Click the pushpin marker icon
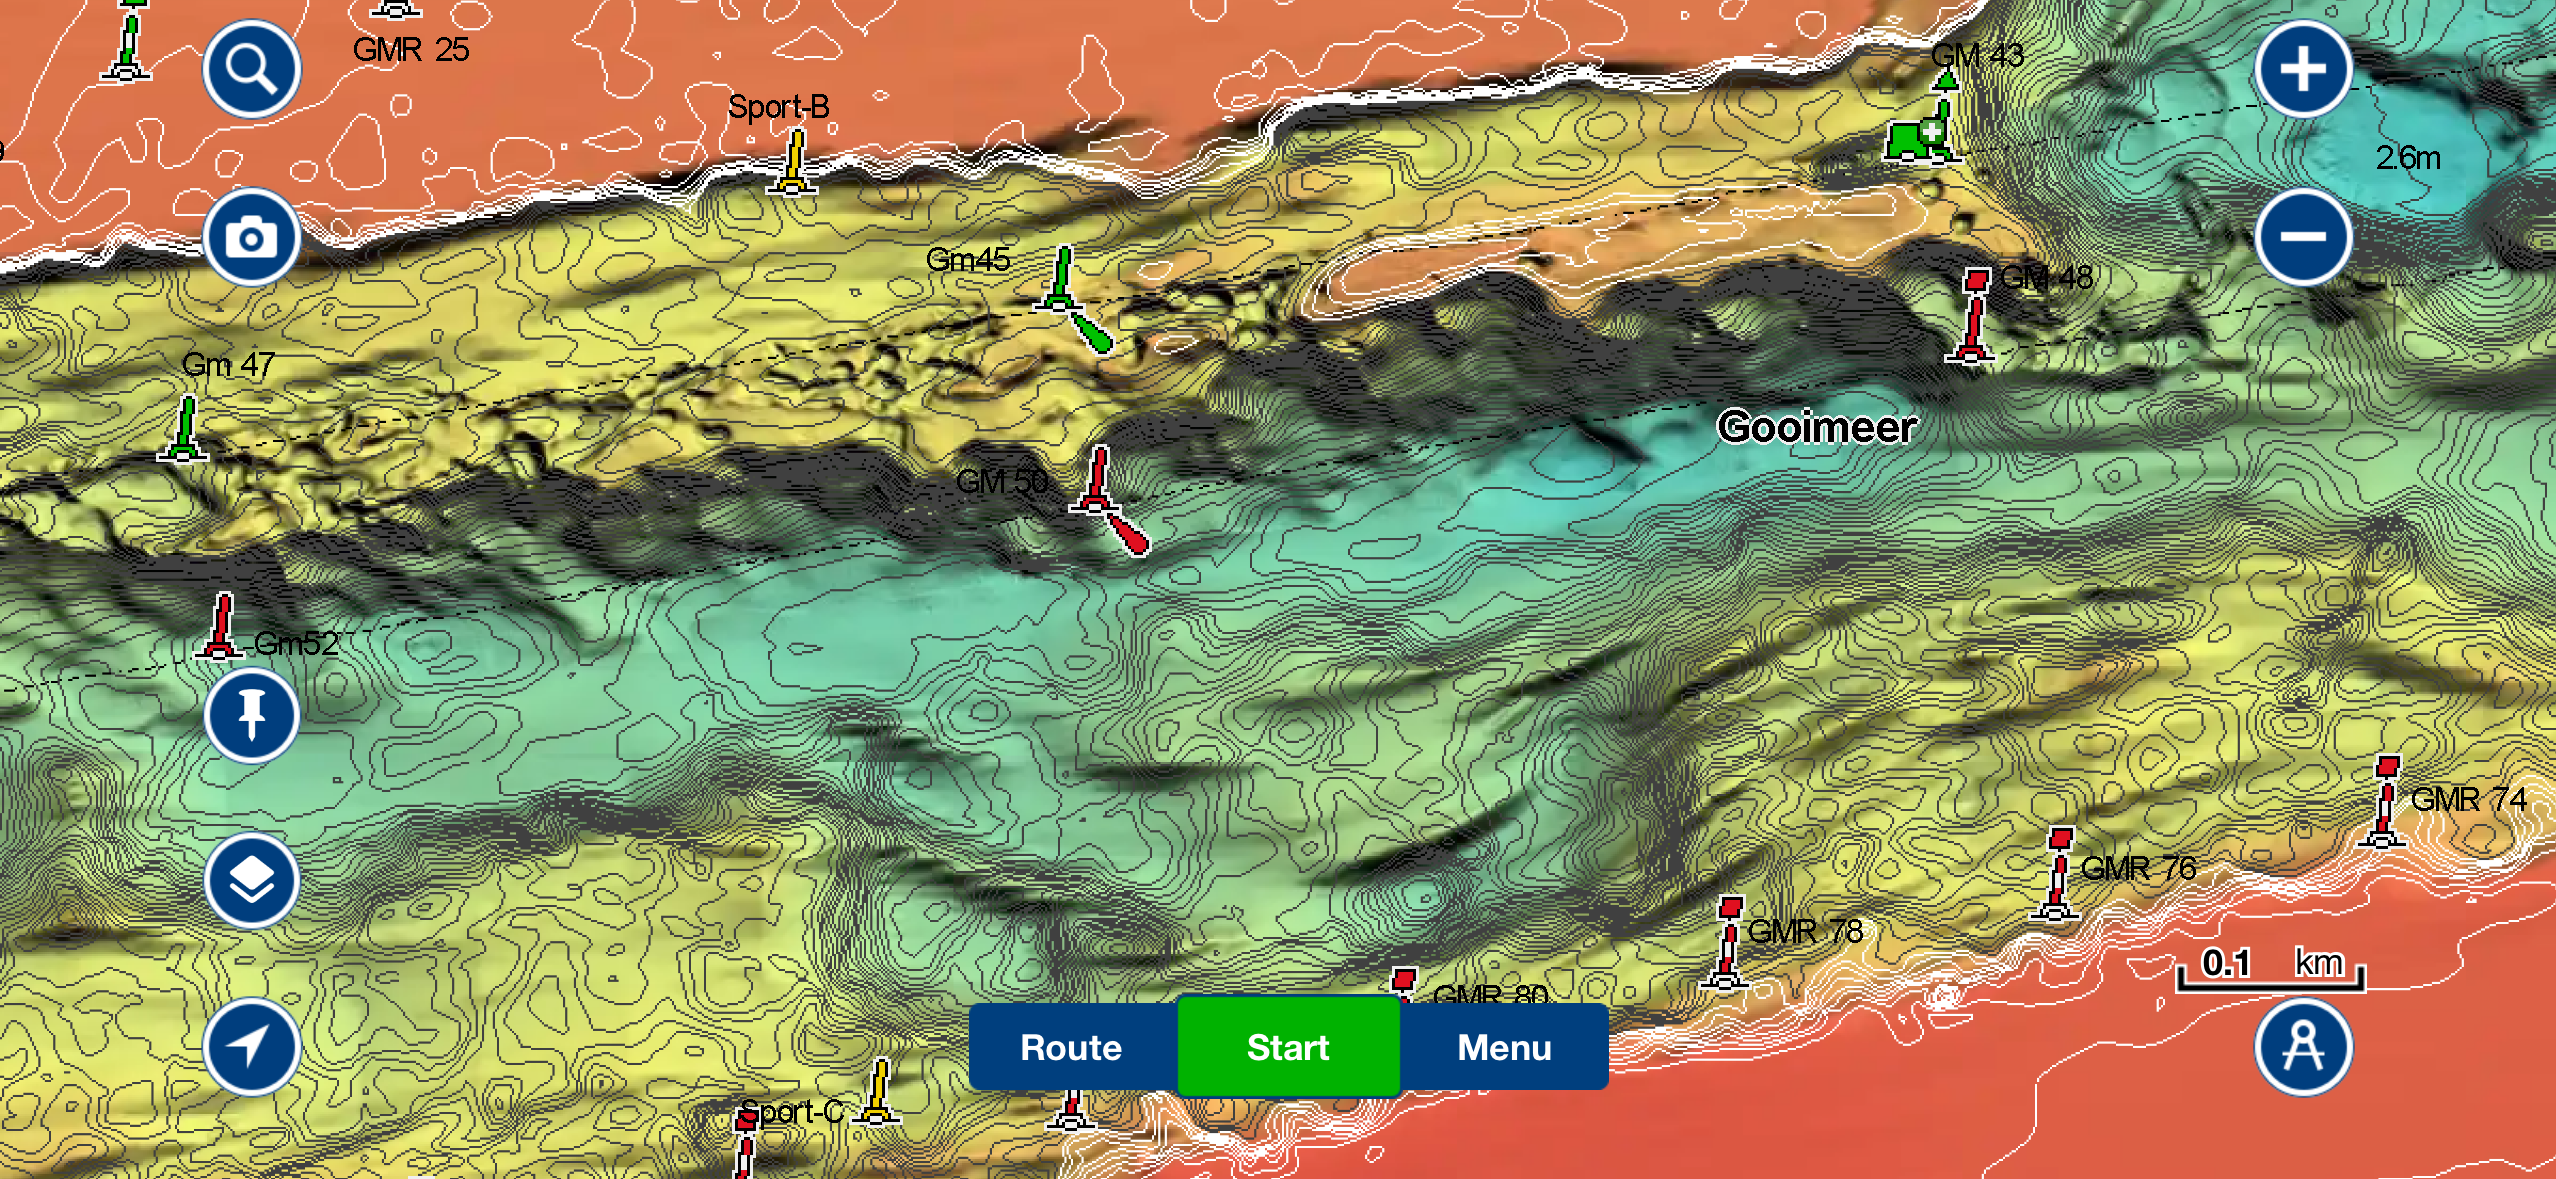 click(251, 716)
